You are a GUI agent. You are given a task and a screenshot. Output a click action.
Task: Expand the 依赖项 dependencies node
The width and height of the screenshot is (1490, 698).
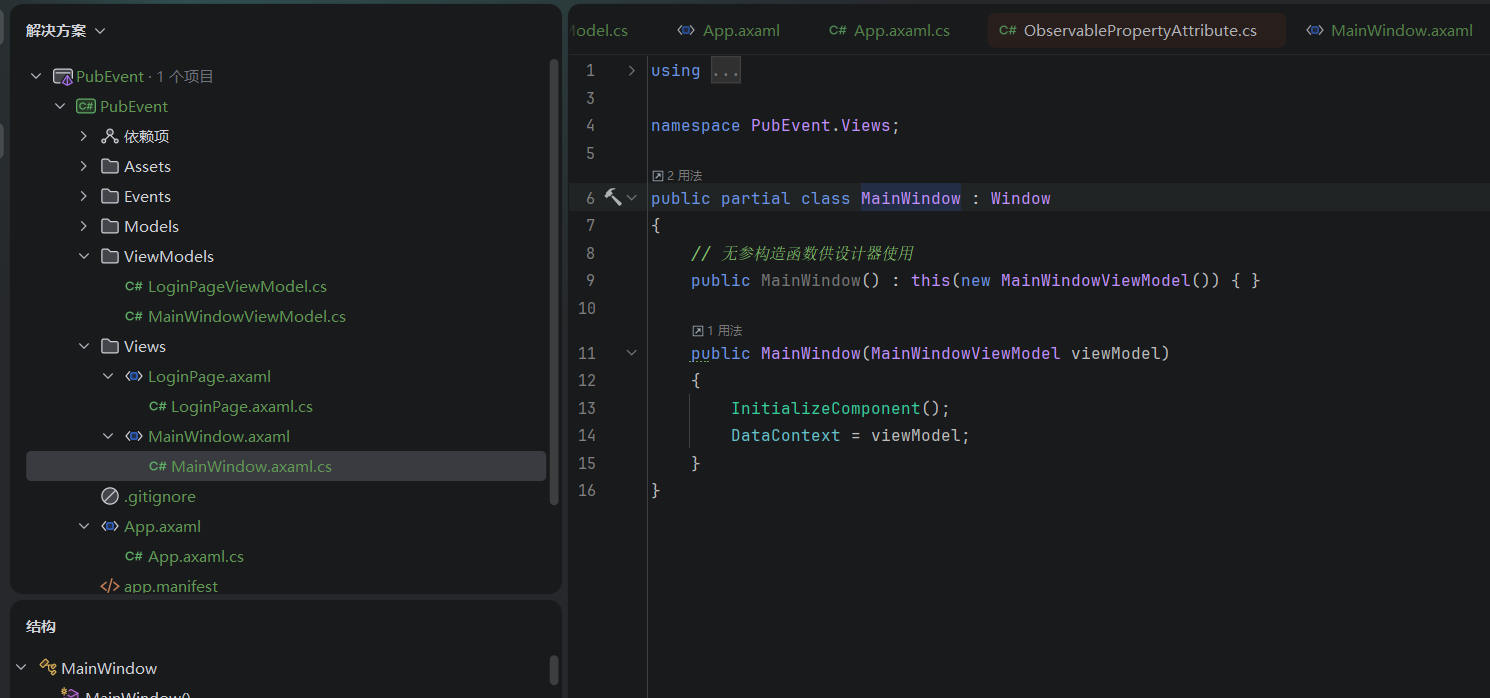point(84,137)
